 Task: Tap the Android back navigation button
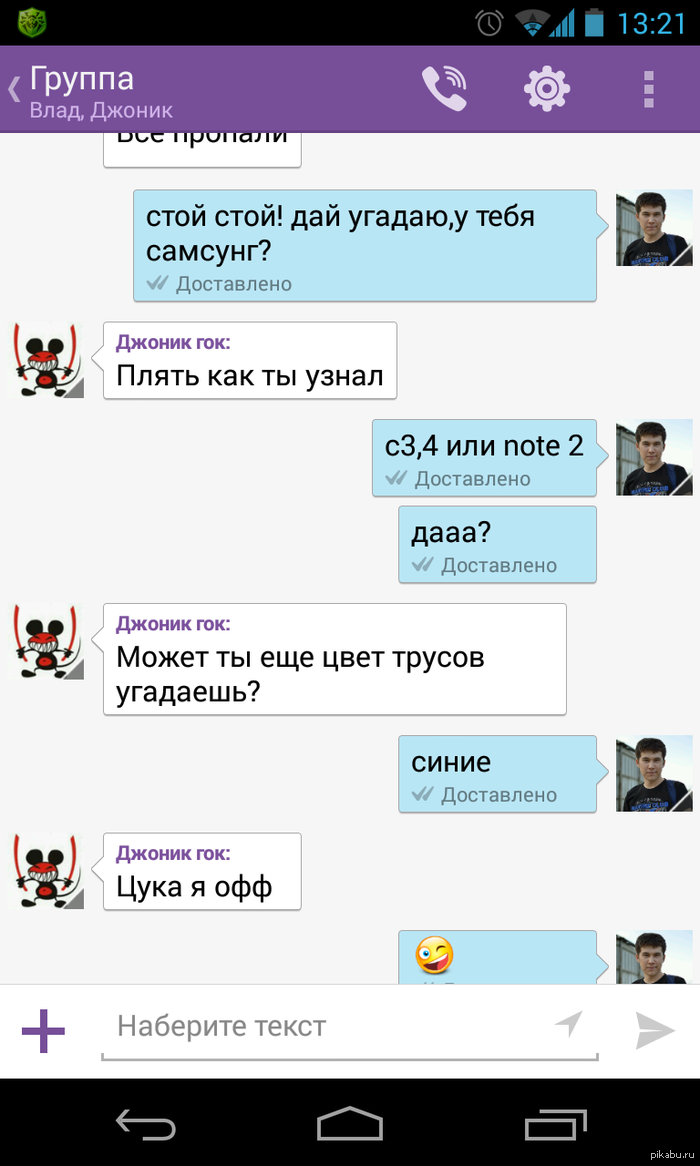(x=146, y=1123)
